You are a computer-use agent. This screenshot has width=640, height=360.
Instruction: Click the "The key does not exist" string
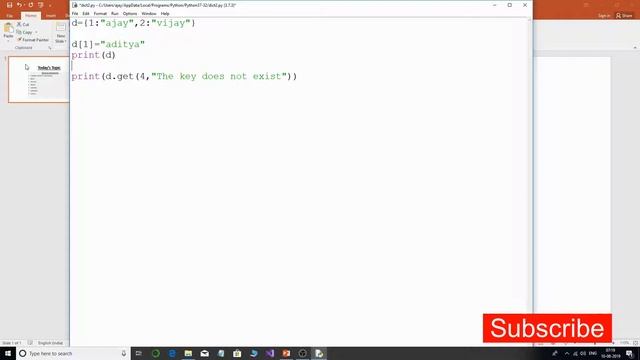219,76
